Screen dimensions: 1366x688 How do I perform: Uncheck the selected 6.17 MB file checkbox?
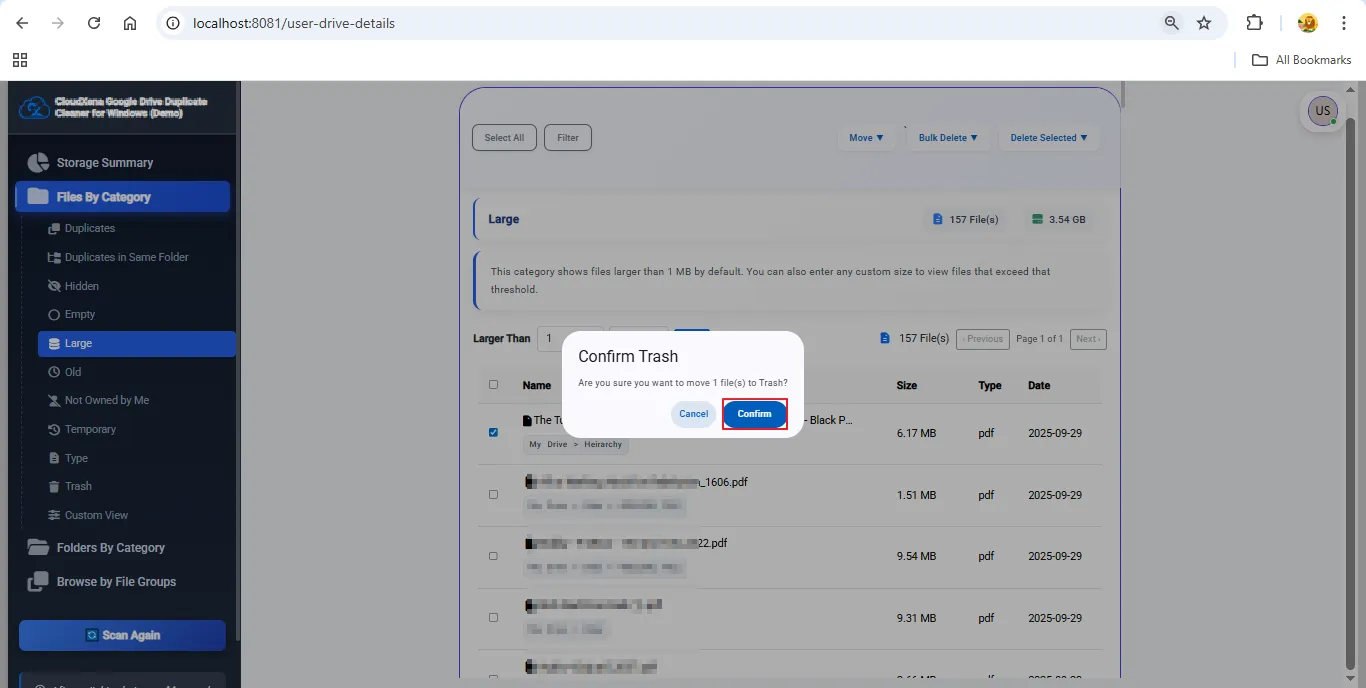coord(493,433)
